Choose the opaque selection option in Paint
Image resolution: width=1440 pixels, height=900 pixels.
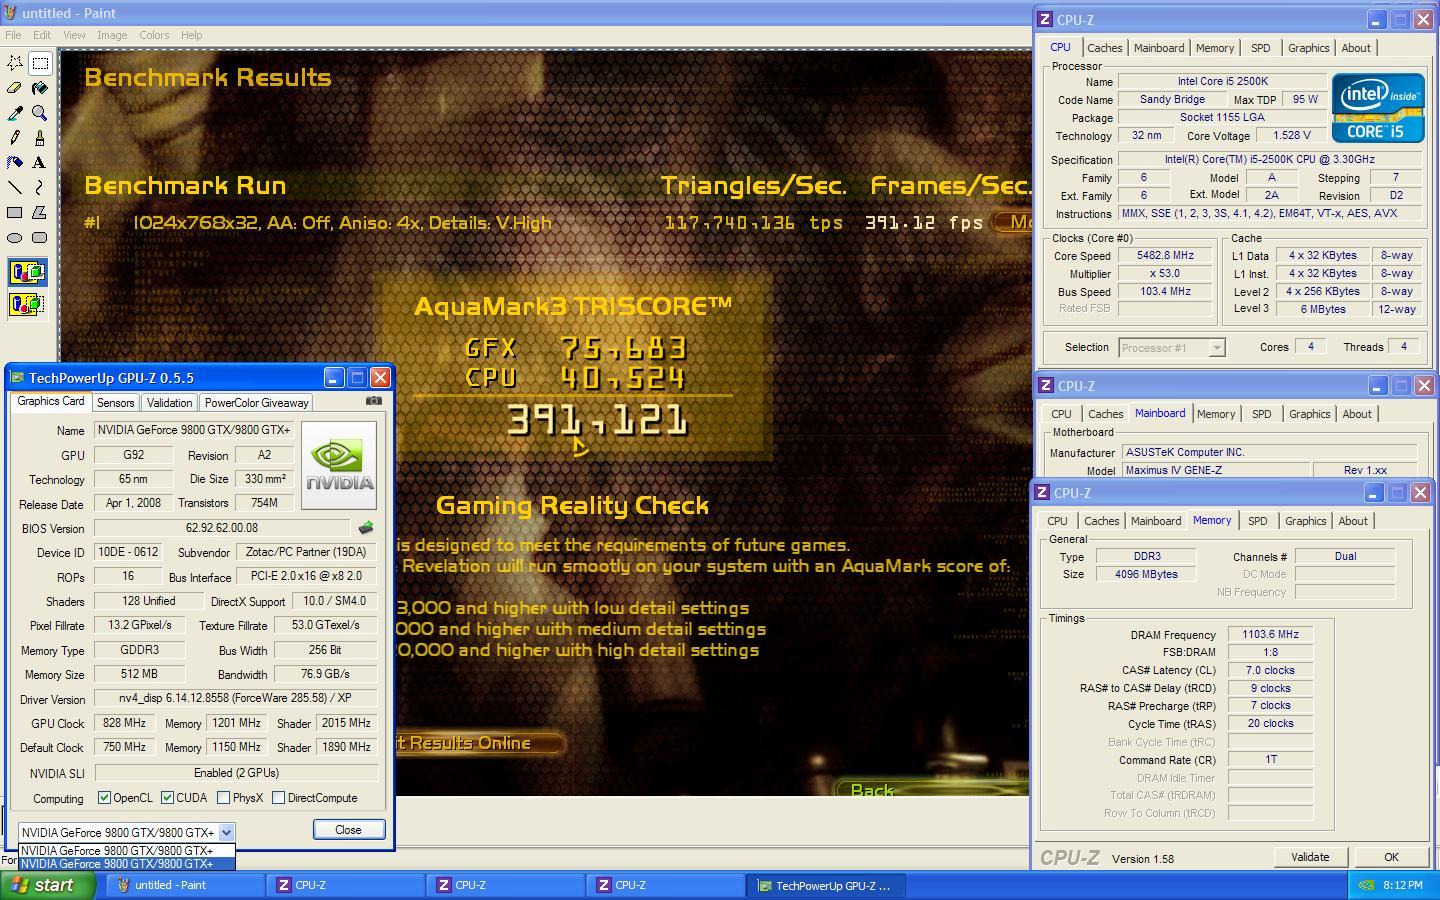(27, 272)
